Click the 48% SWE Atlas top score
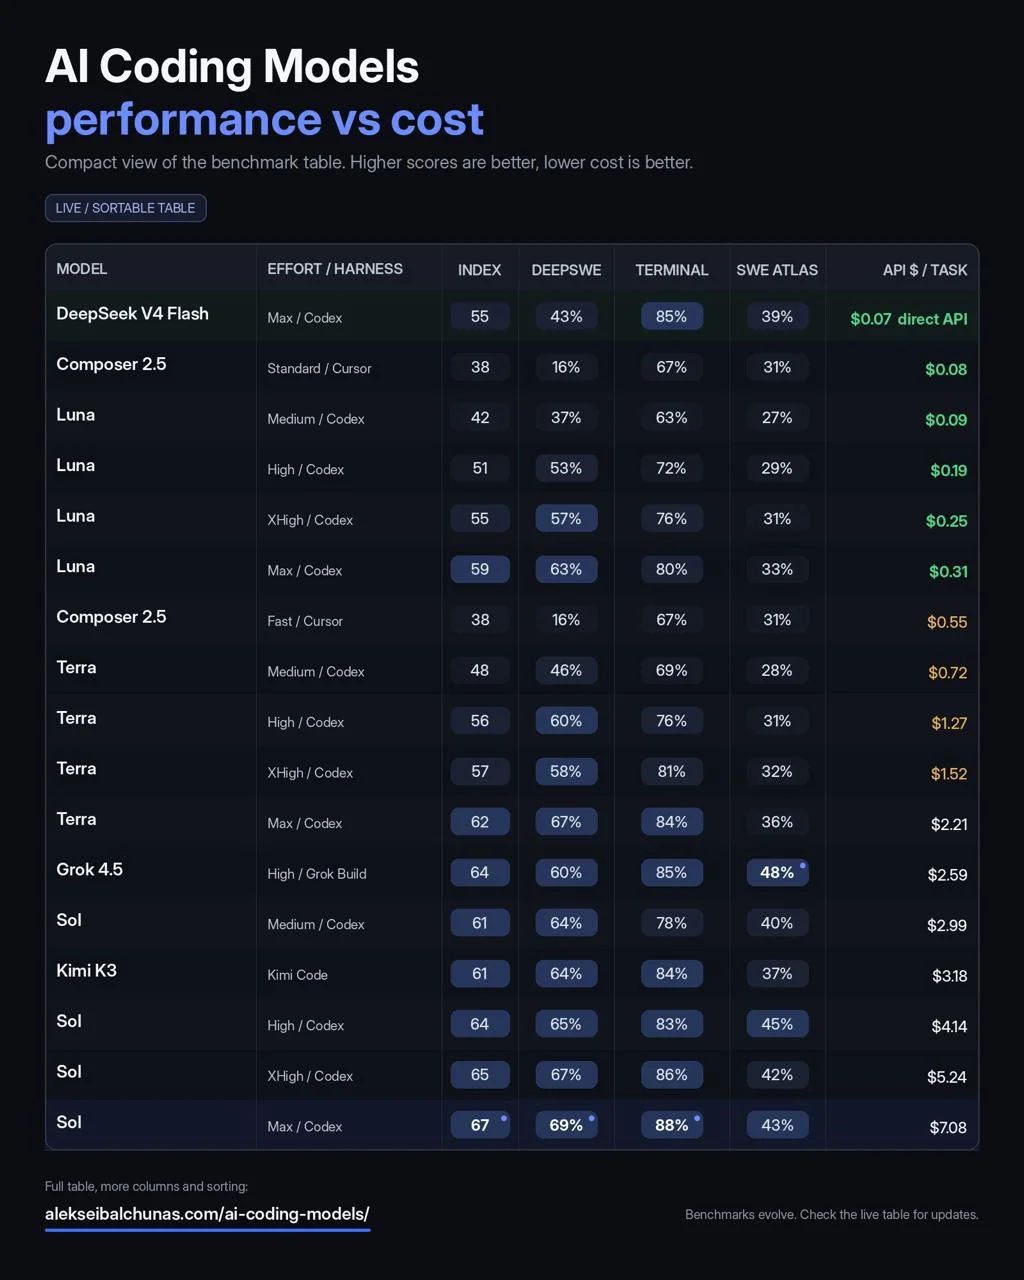This screenshot has width=1024, height=1280. [777, 872]
